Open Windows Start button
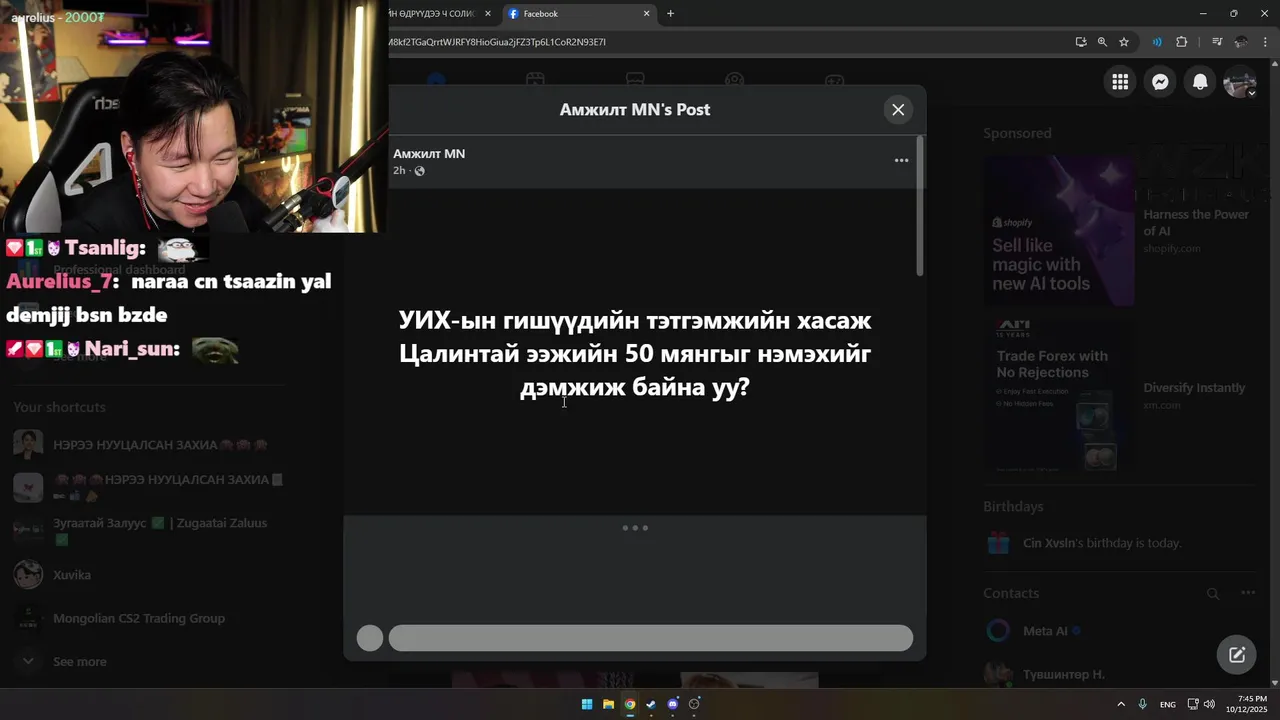 tap(587, 704)
